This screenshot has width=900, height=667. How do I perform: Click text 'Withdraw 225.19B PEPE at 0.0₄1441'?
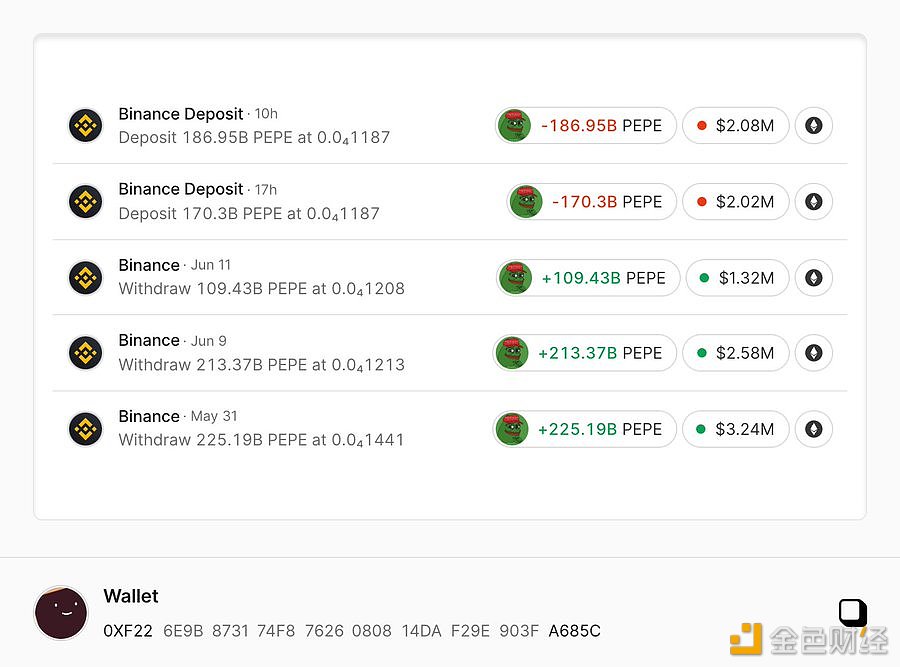click(261, 440)
